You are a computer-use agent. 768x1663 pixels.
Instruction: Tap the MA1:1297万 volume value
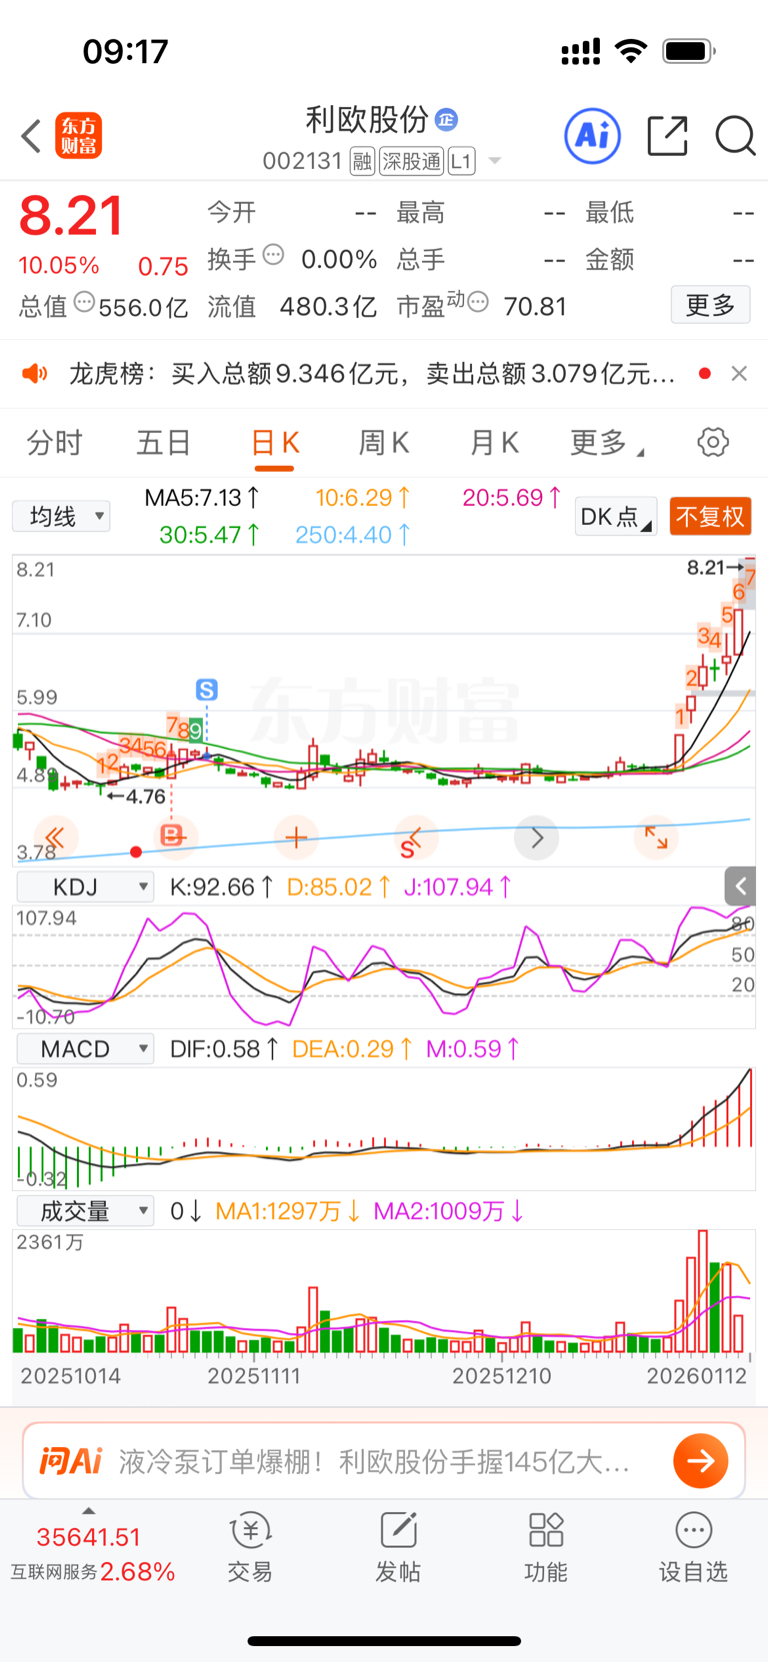[x=288, y=1211]
